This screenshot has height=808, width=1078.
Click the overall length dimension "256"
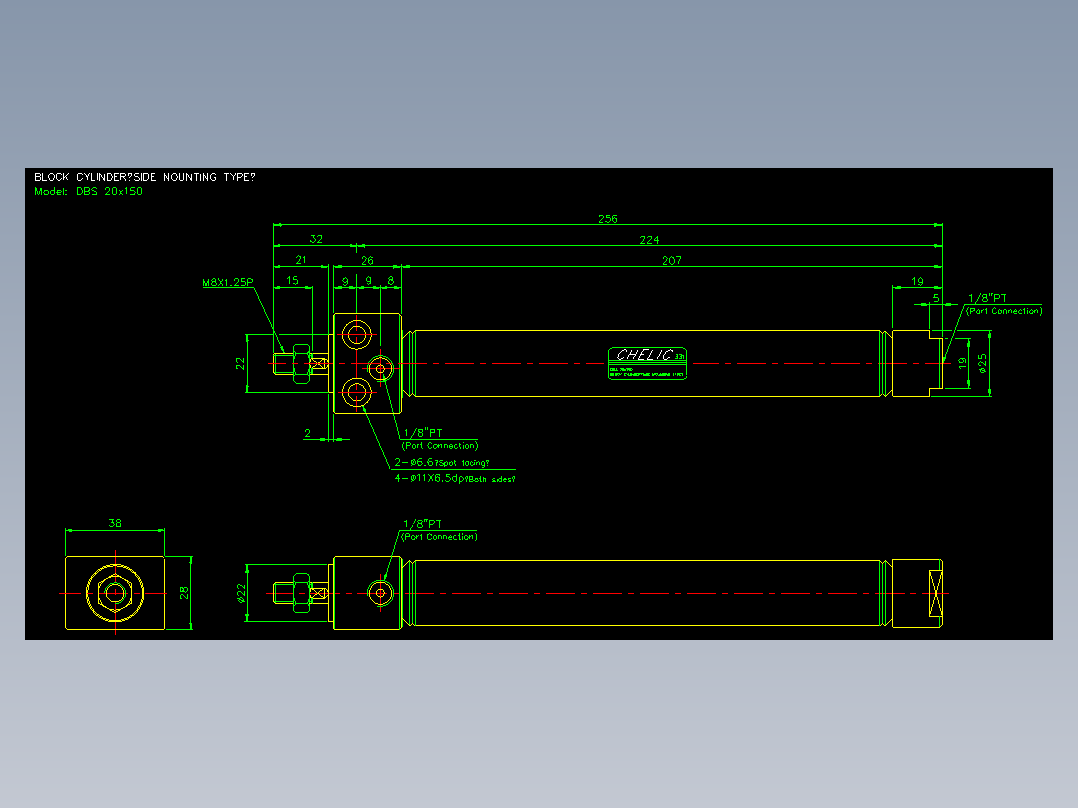[x=608, y=219]
